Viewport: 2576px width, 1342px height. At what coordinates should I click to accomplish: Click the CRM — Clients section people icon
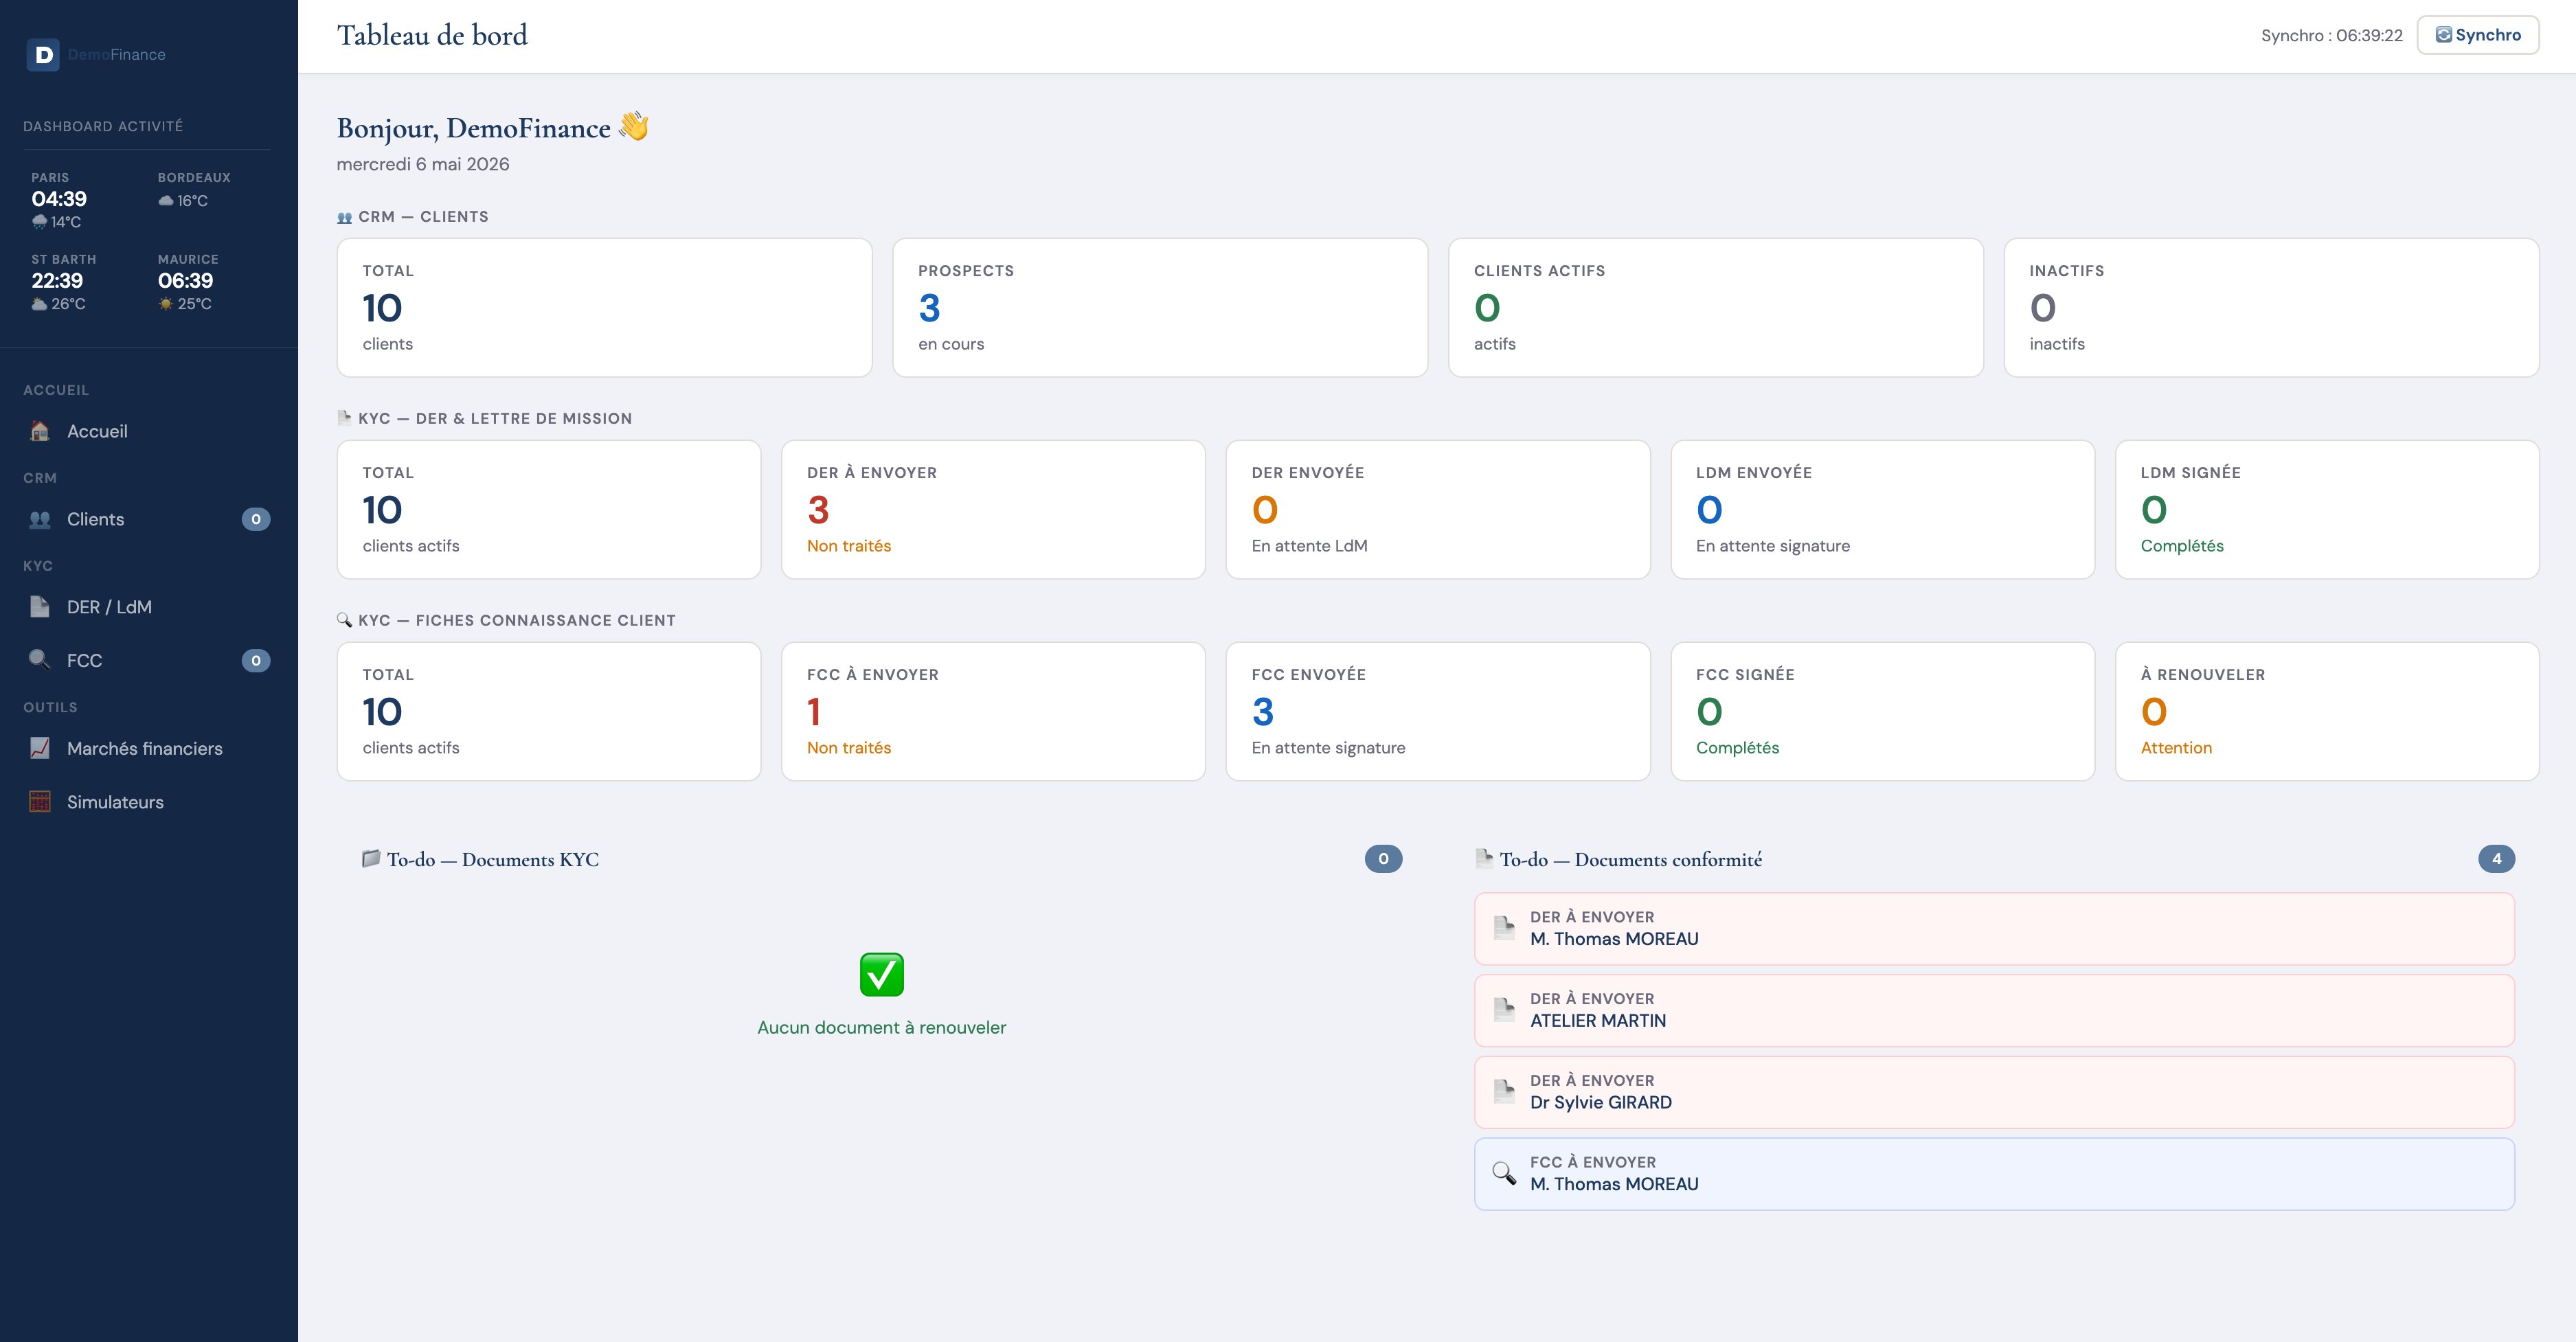click(345, 217)
